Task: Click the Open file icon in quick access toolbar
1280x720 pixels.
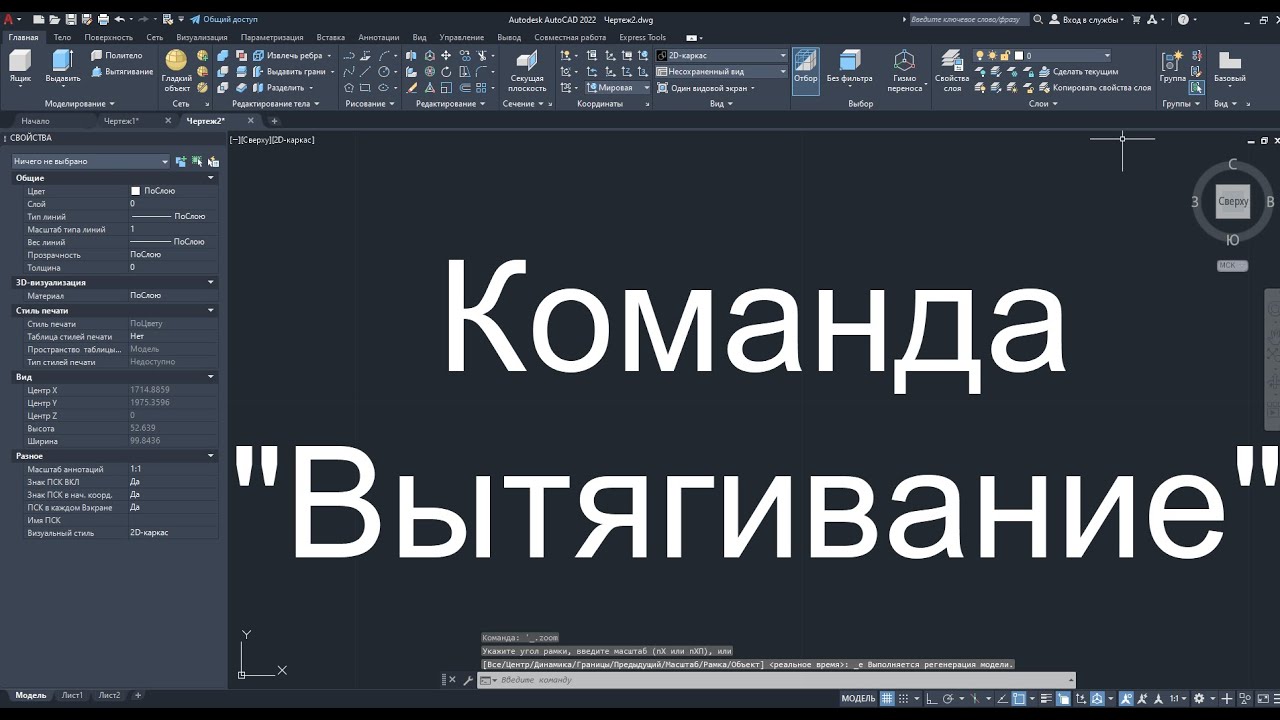Action: click(54, 19)
